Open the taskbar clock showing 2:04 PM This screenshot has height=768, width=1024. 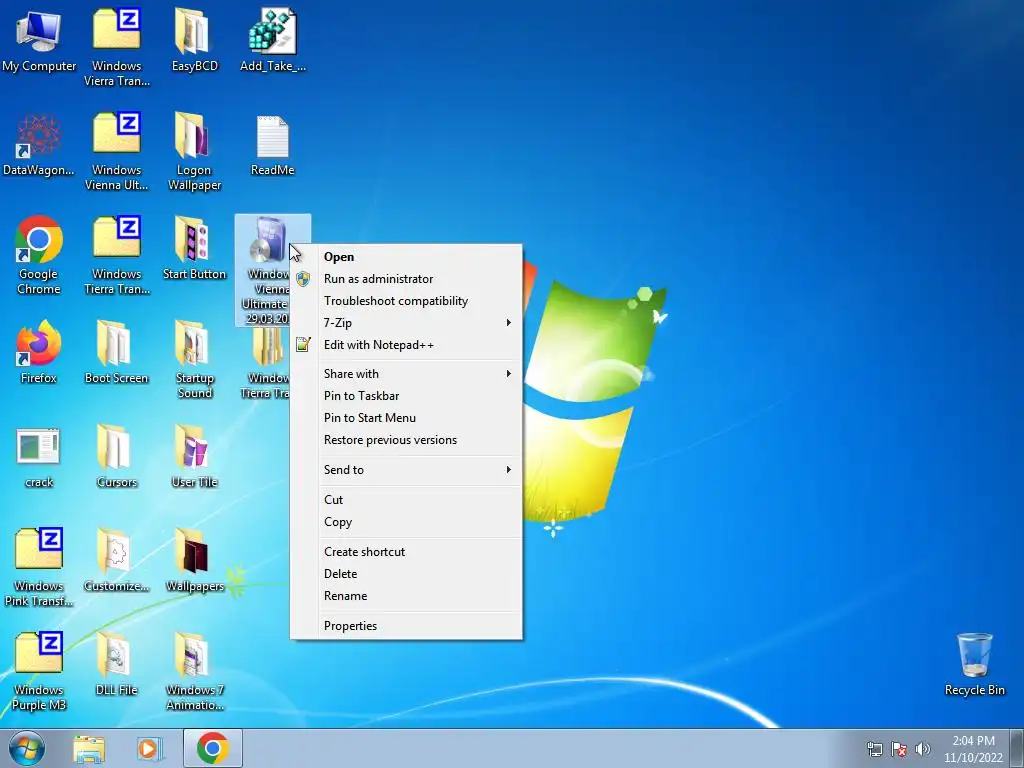coord(973,749)
